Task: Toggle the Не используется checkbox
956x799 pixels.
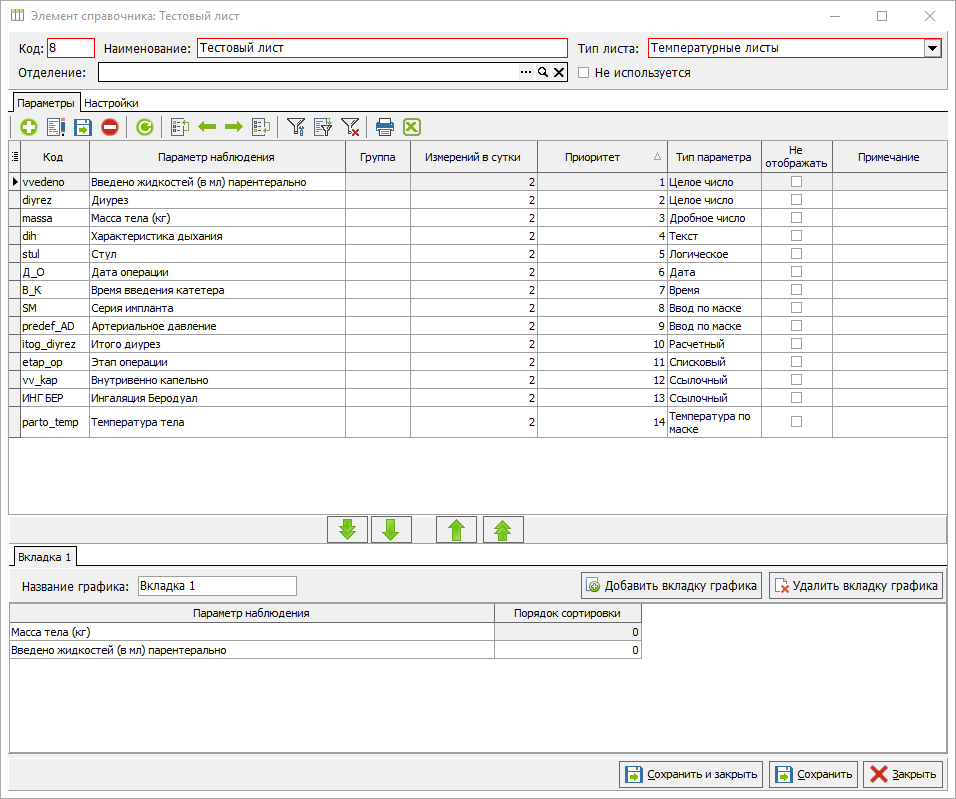Action: point(583,73)
